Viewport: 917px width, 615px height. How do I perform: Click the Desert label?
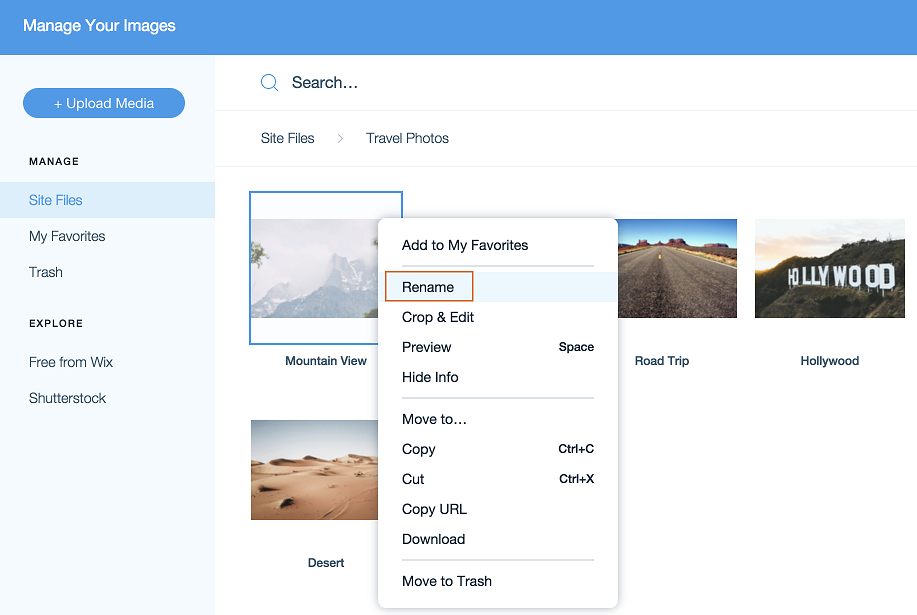pyautogui.click(x=326, y=562)
